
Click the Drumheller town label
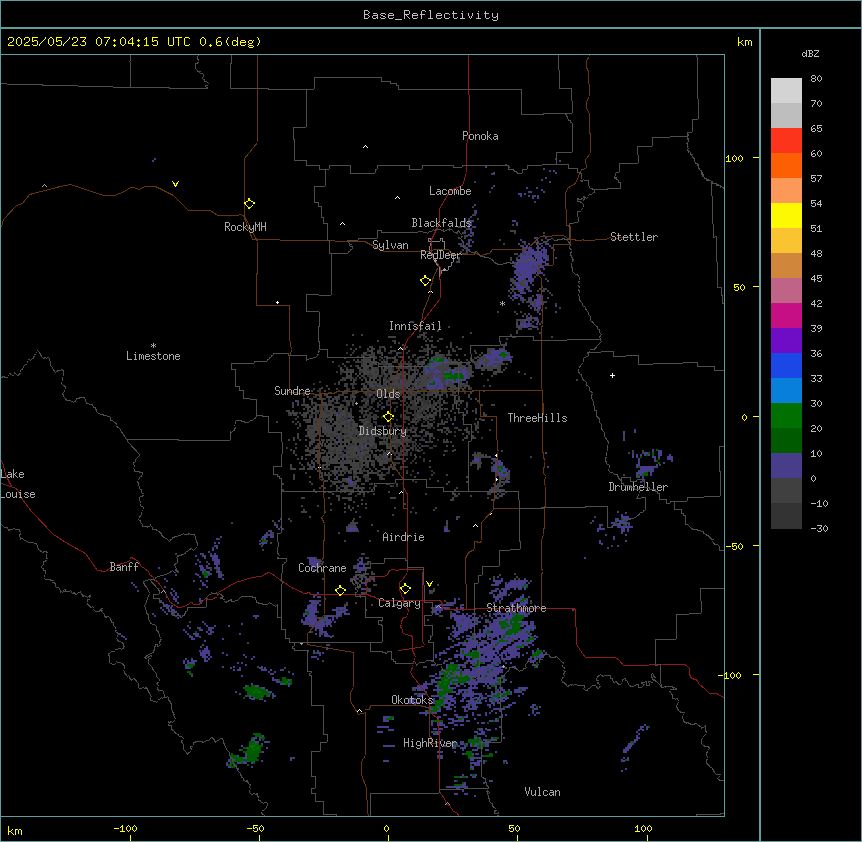(638, 487)
